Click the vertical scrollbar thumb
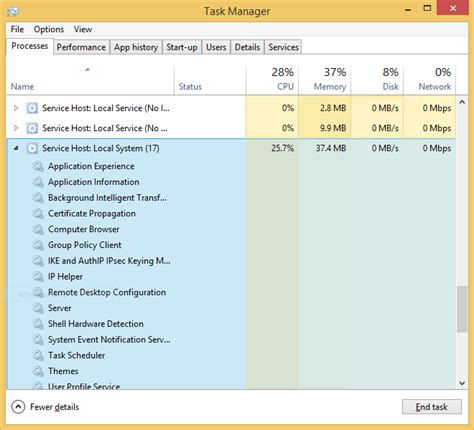Image resolution: width=474 pixels, height=430 pixels. (462, 309)
